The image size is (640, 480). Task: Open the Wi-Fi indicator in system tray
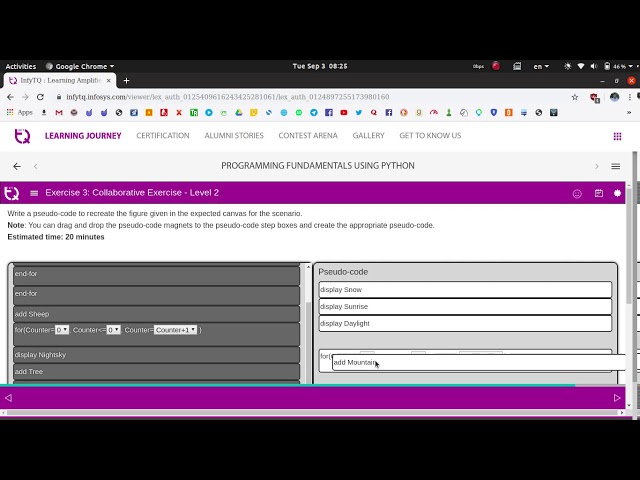point(581,66)
